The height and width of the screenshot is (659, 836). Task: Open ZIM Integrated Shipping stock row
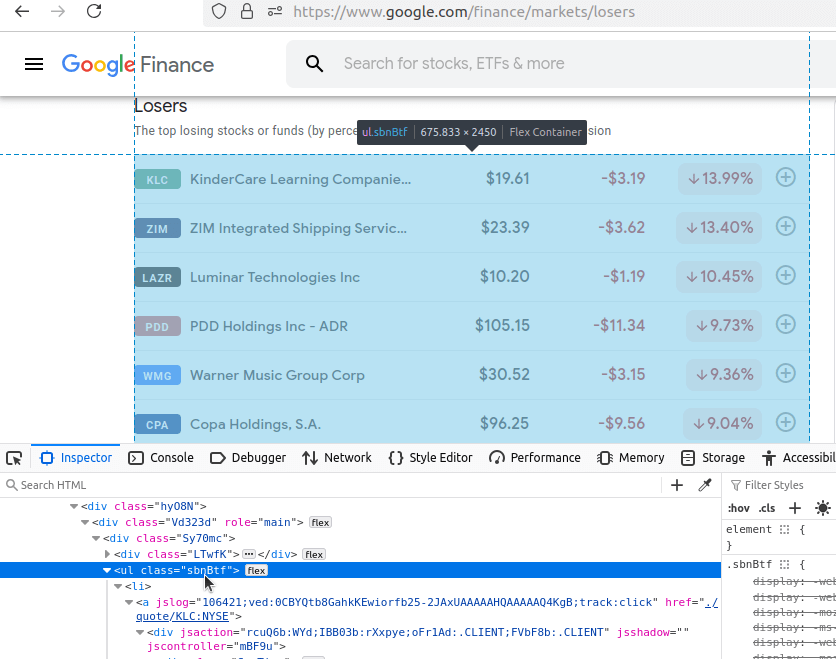pyautogui.click(x=298, y=228)
